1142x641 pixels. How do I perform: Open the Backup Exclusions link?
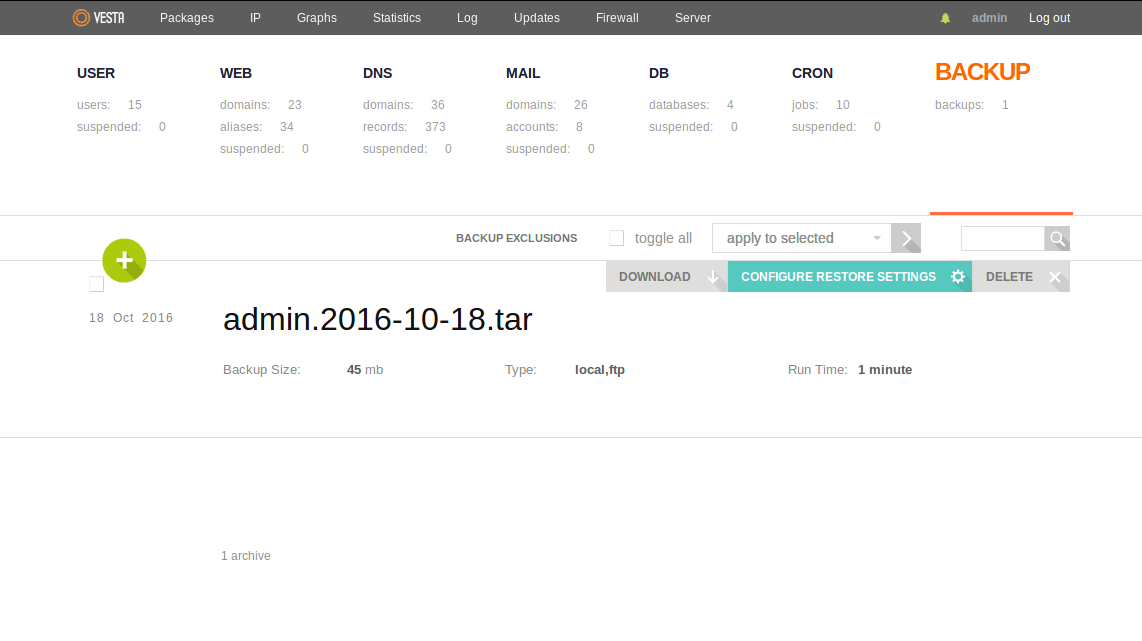[516, 238]
